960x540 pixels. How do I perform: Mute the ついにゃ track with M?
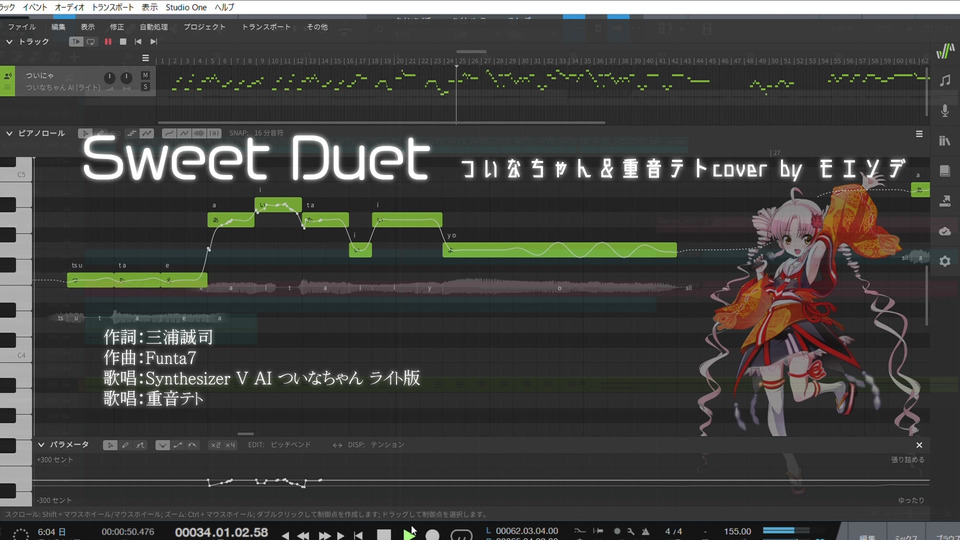pos(145,75)
